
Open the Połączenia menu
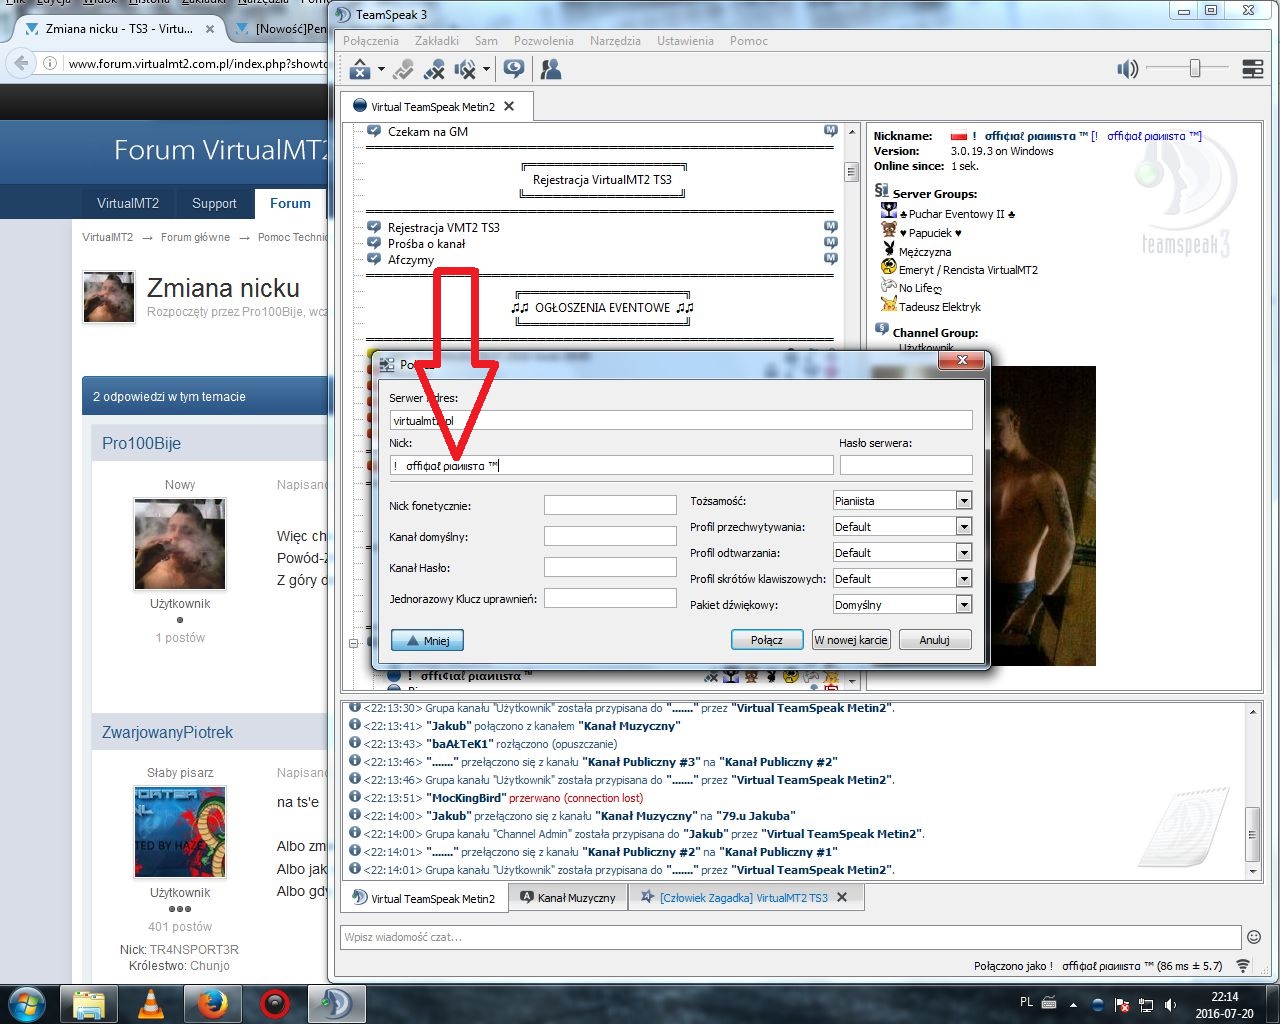click(x=371, y=41)
